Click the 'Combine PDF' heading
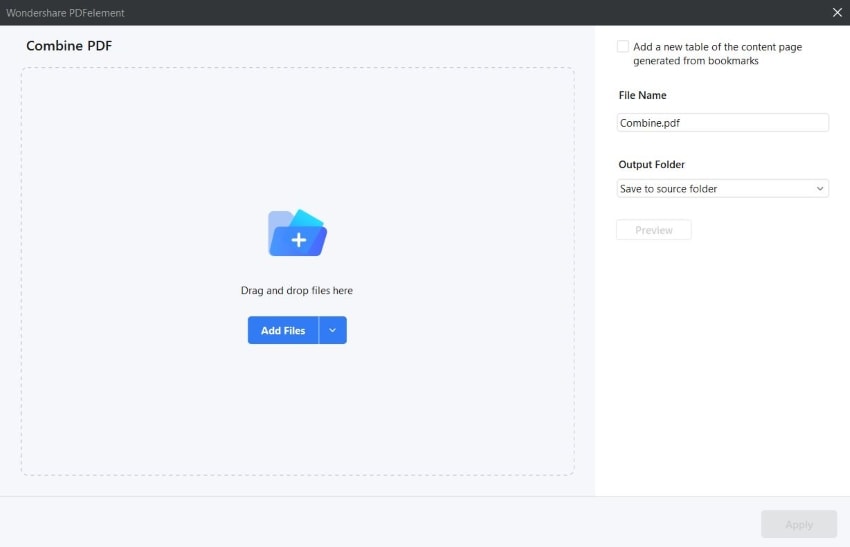This screenshot has height=547, width=850. pyautogui.click(x=69, y=46)
